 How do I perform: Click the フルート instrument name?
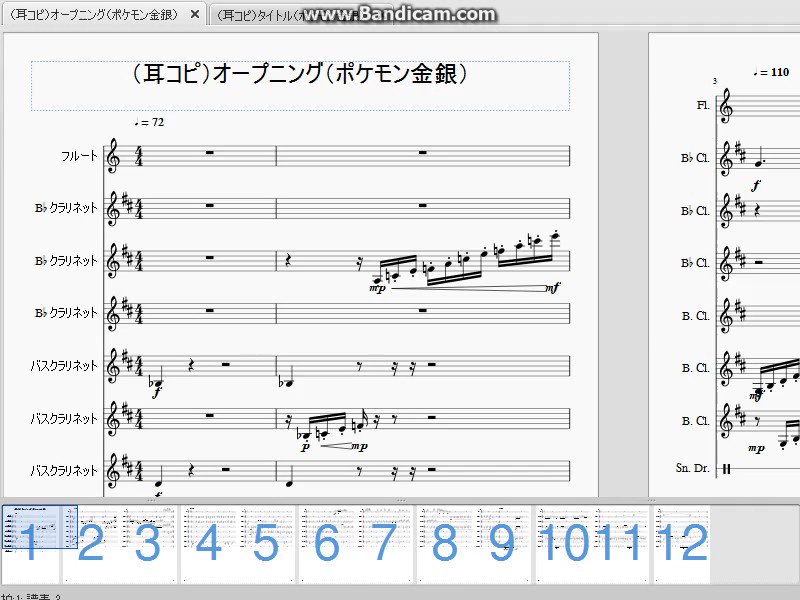79,156
